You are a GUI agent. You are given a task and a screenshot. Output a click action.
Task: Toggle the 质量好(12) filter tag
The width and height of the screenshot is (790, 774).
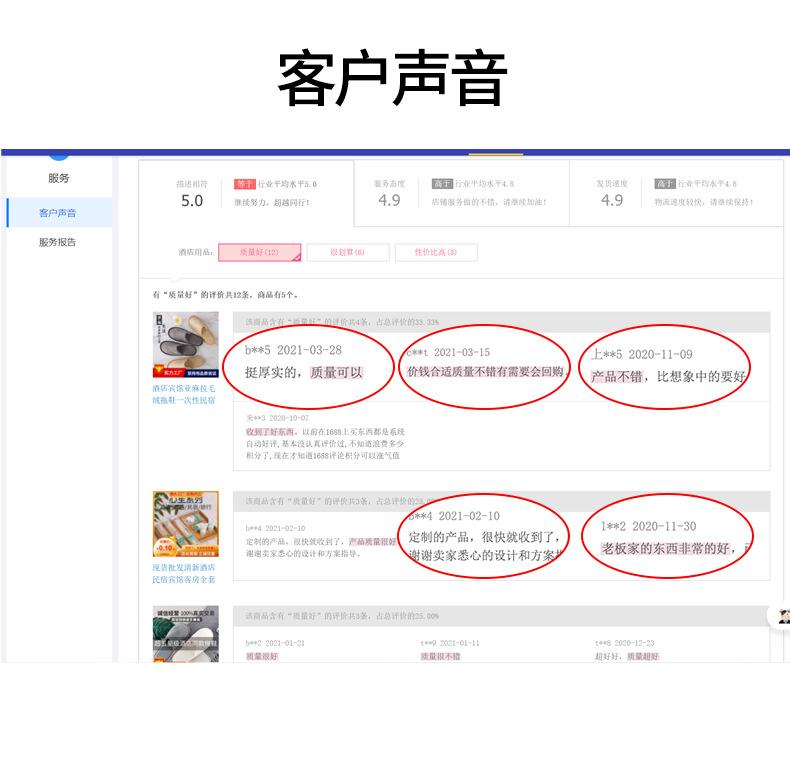259,253
